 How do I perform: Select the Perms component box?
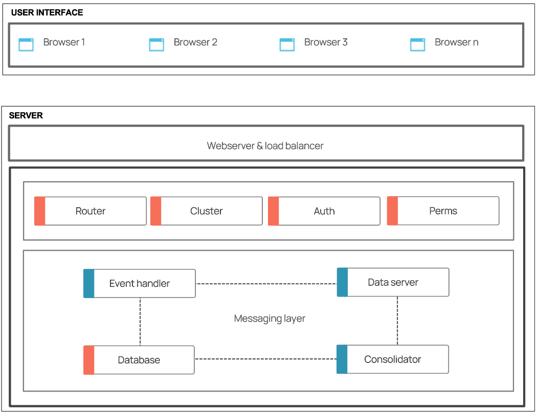443,211
